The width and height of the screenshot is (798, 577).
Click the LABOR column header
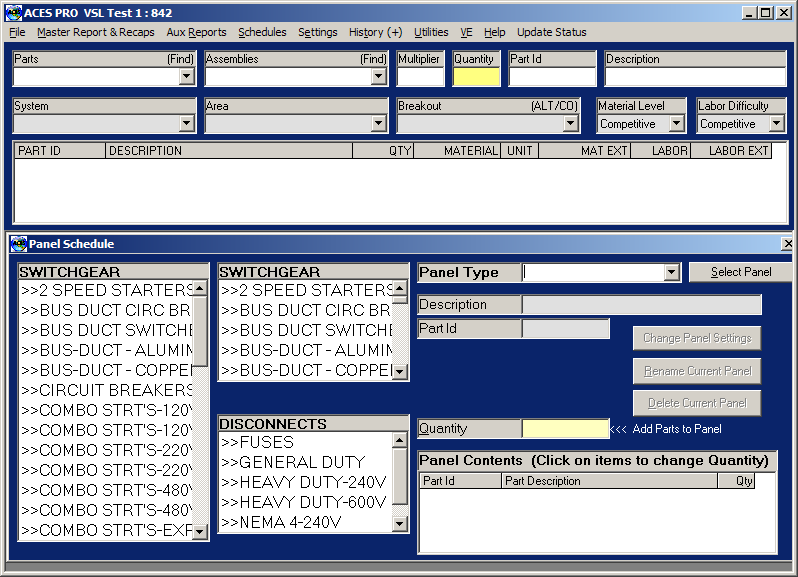(661, 151)
